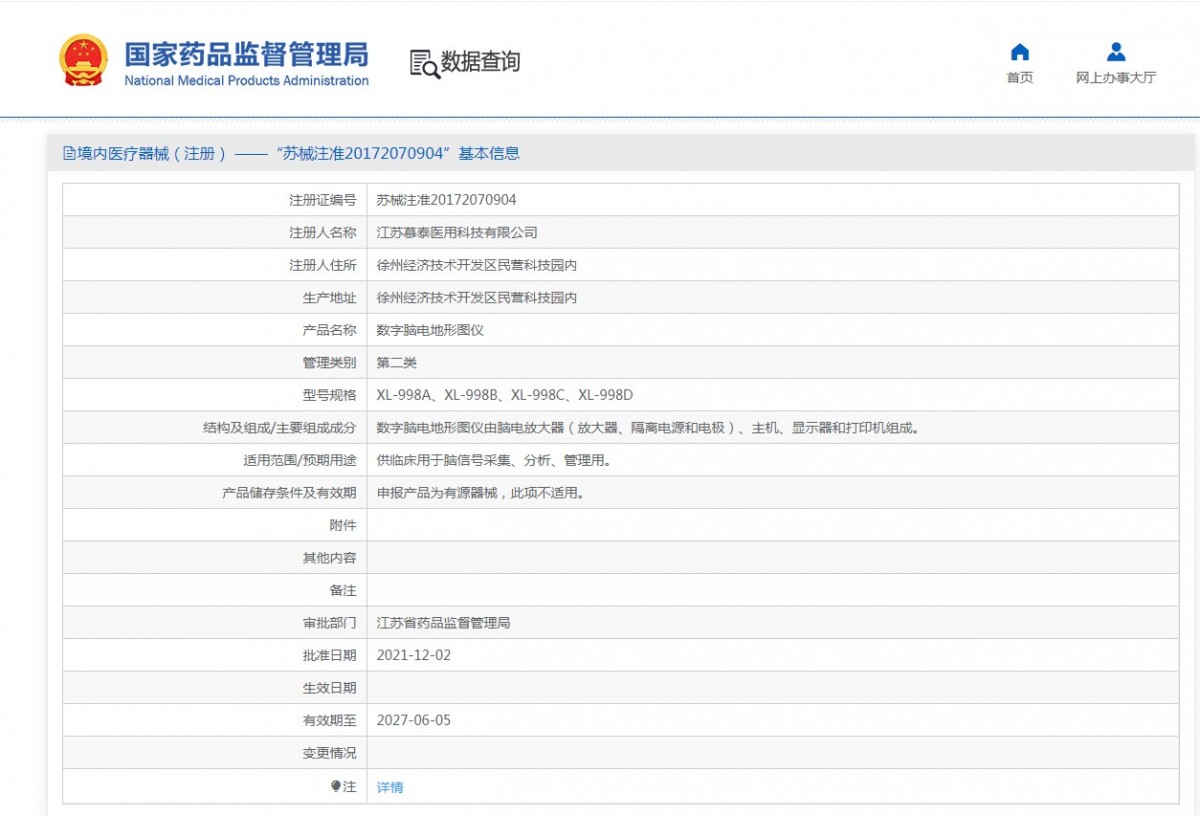Click the 审批部门 label
Viewport: 1200px width, 816px height.
point(329,623)
